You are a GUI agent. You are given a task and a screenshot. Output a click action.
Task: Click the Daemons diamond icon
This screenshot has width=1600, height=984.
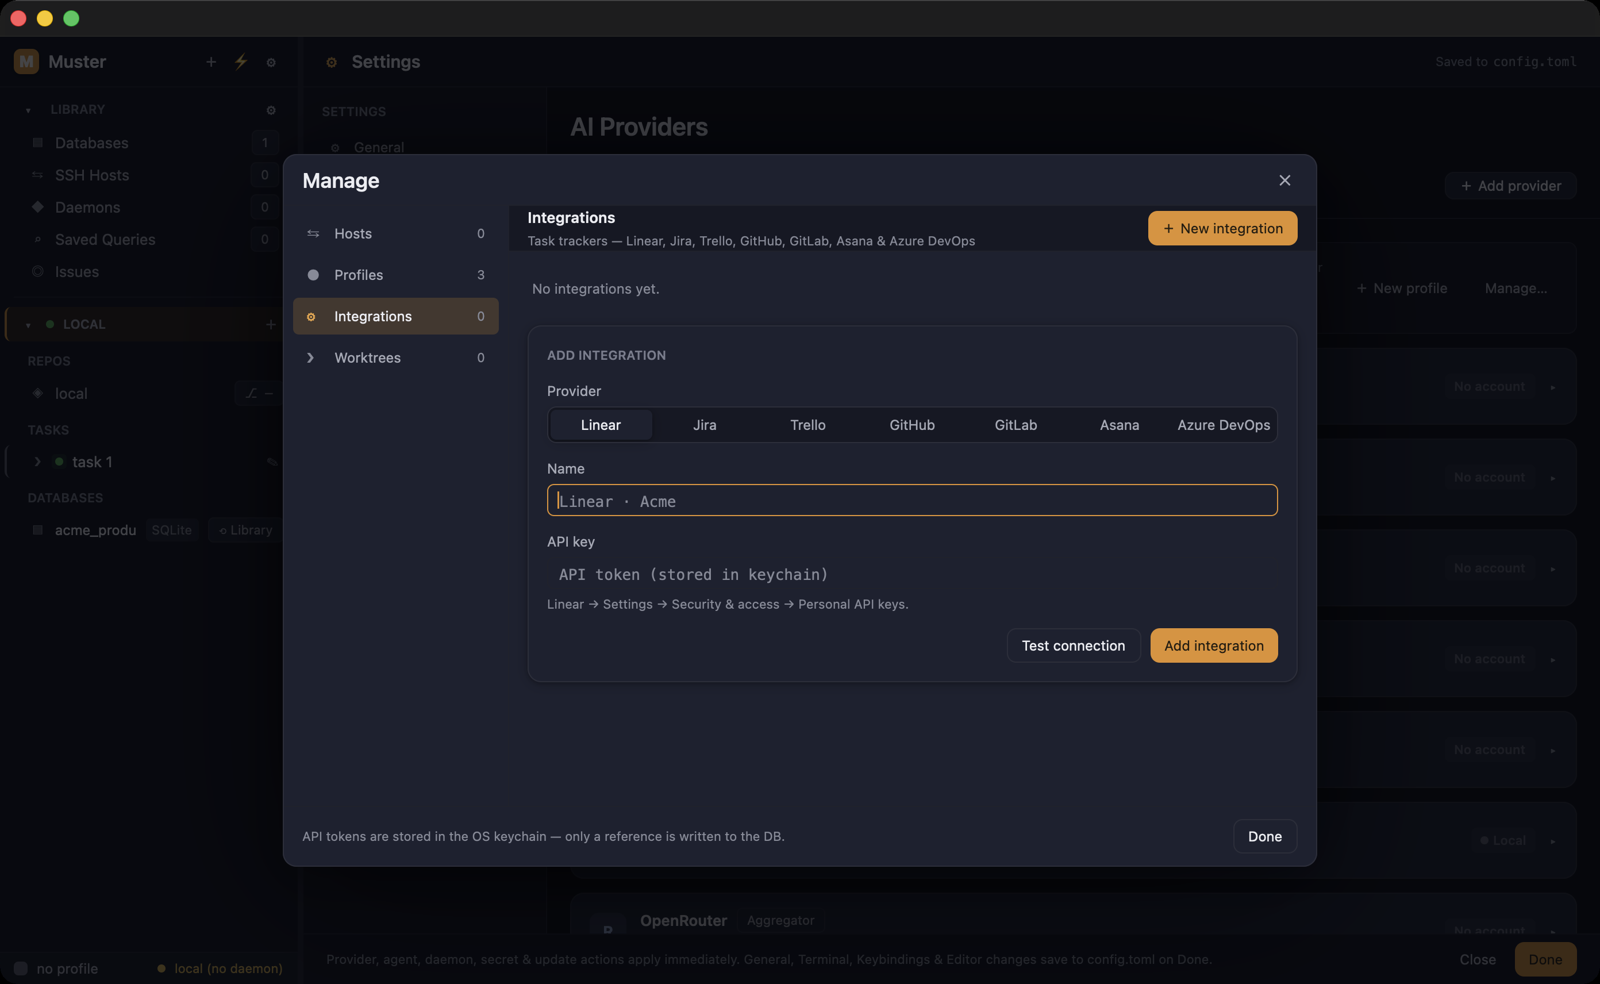coord(38,207)
